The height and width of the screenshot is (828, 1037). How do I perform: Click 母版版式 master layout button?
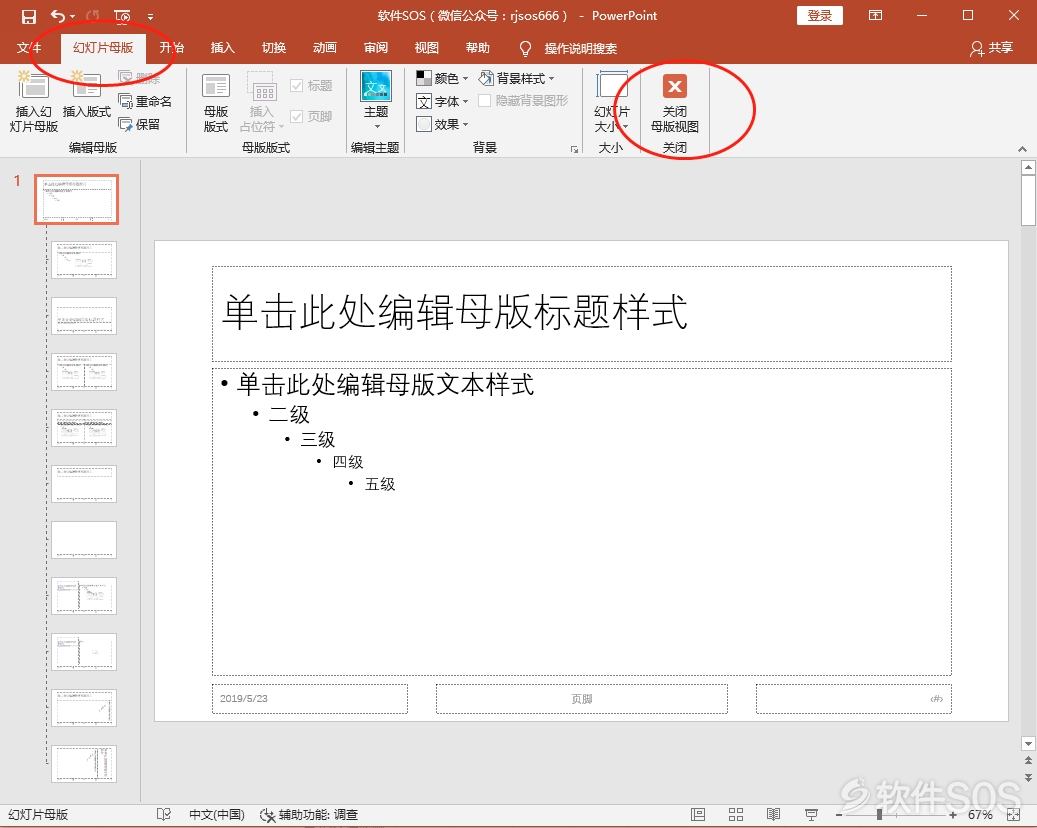216,103
